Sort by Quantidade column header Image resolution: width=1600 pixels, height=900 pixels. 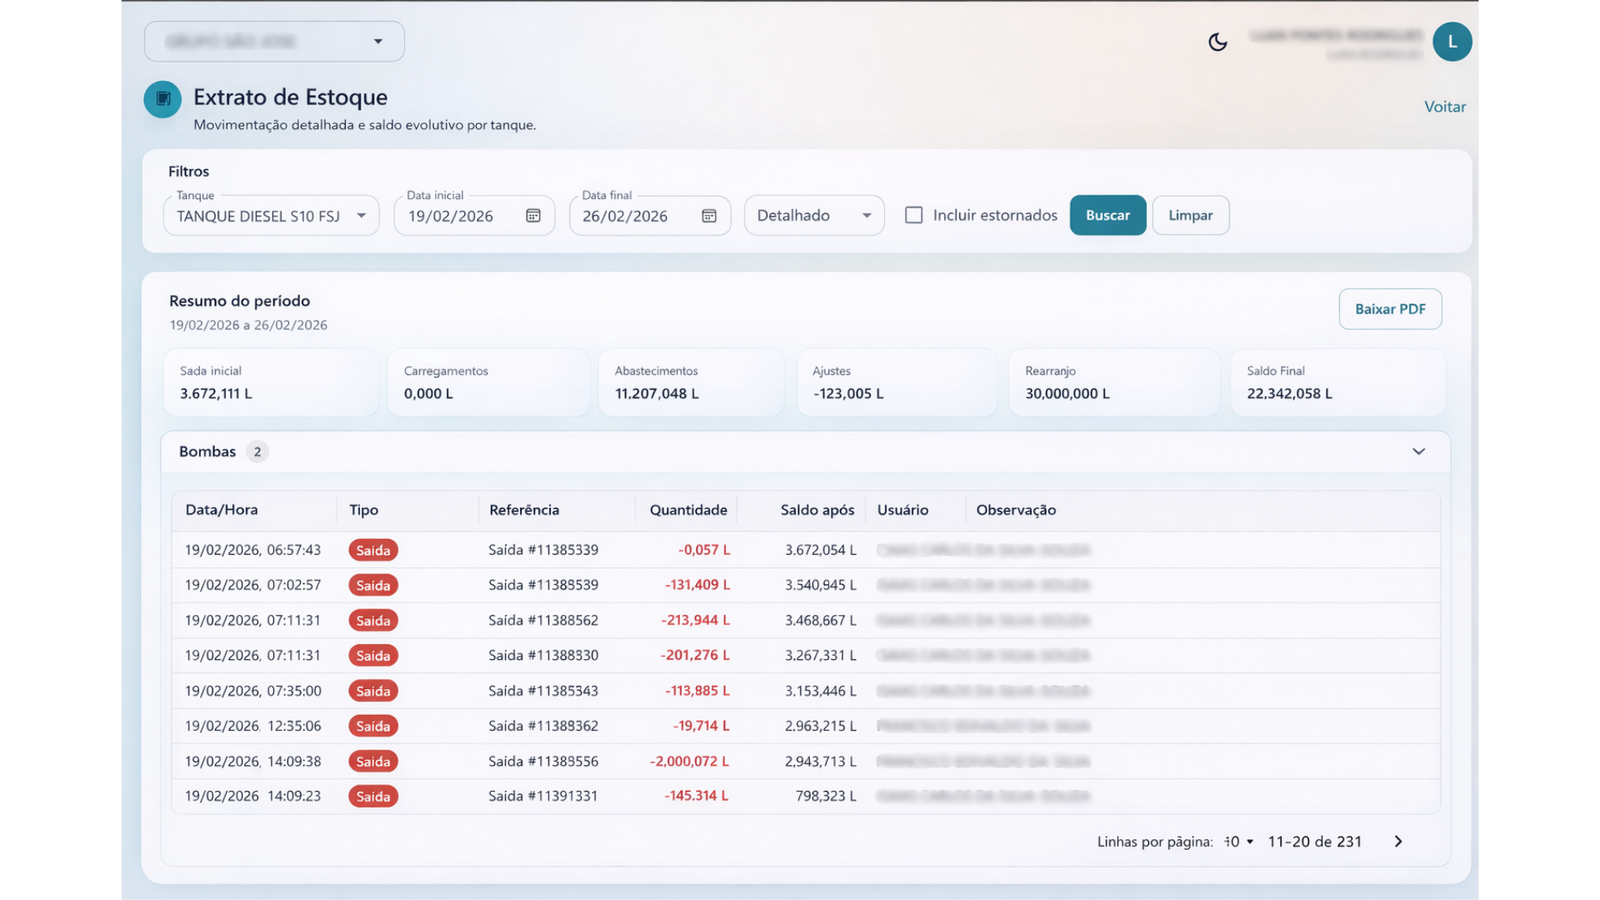[688, 510]
